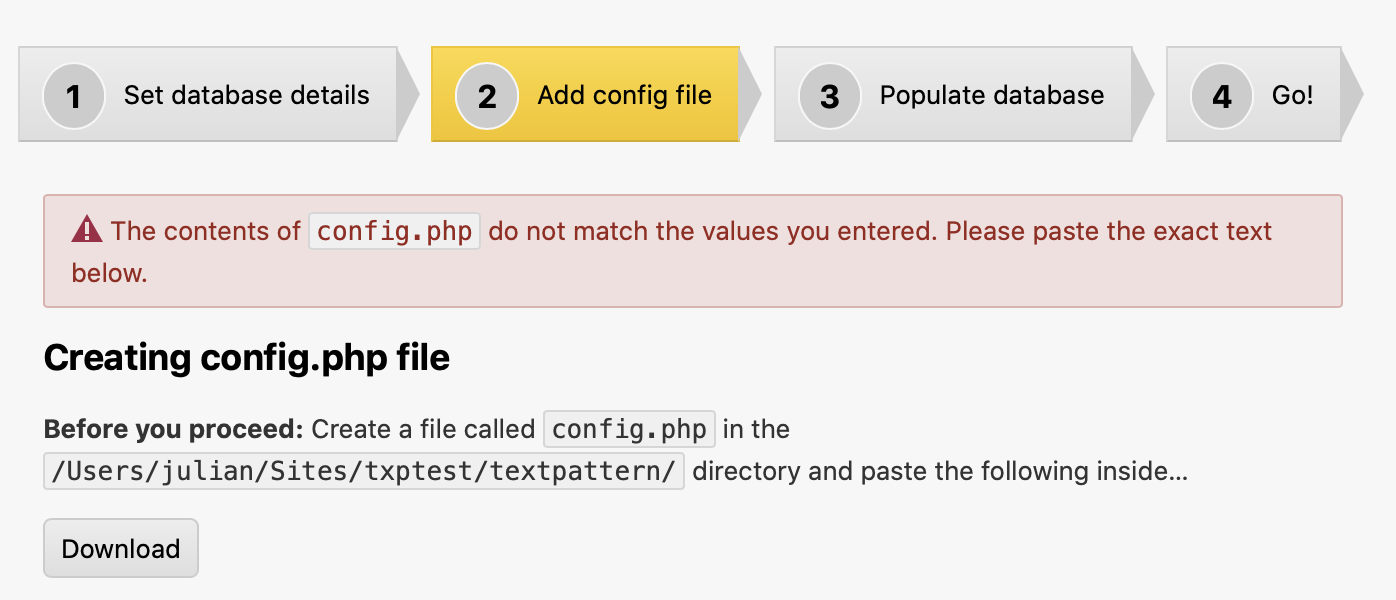Click the number 4 step circle

pyautogui.click(x=1222, y=96)
